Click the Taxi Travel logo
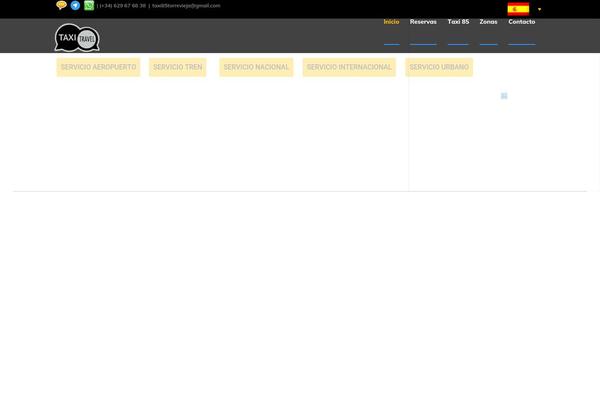The width and height of the screenshot is (600, 400). click(x=77, y=37)
